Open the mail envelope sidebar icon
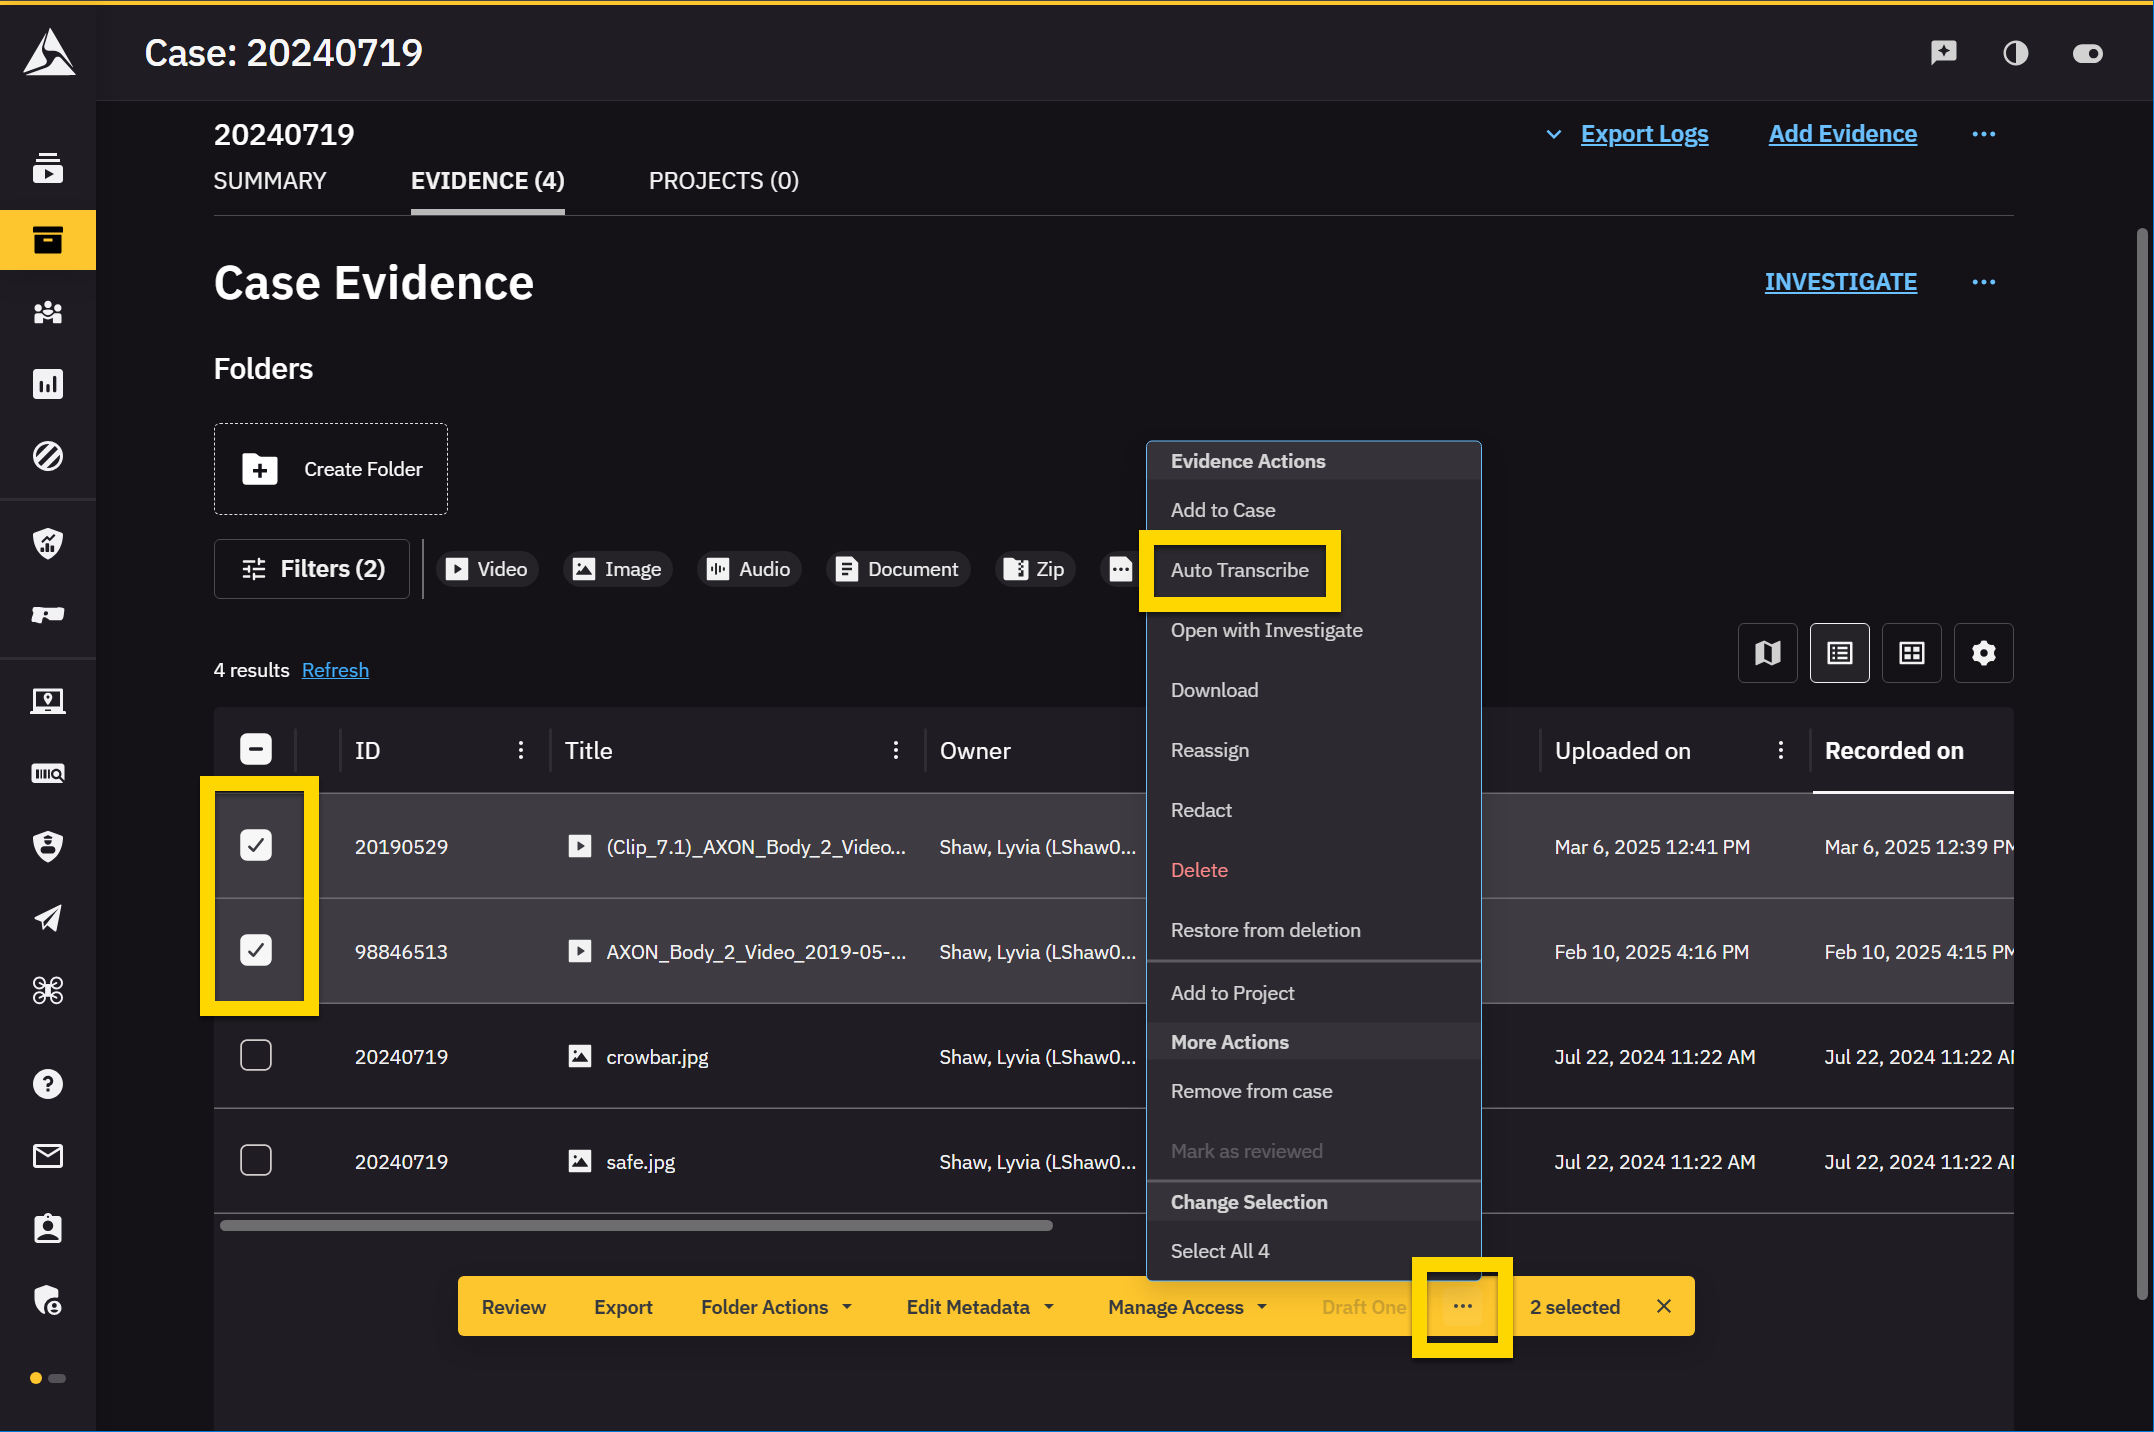The image size is (2154, 1432). (x=48, y=1156)
